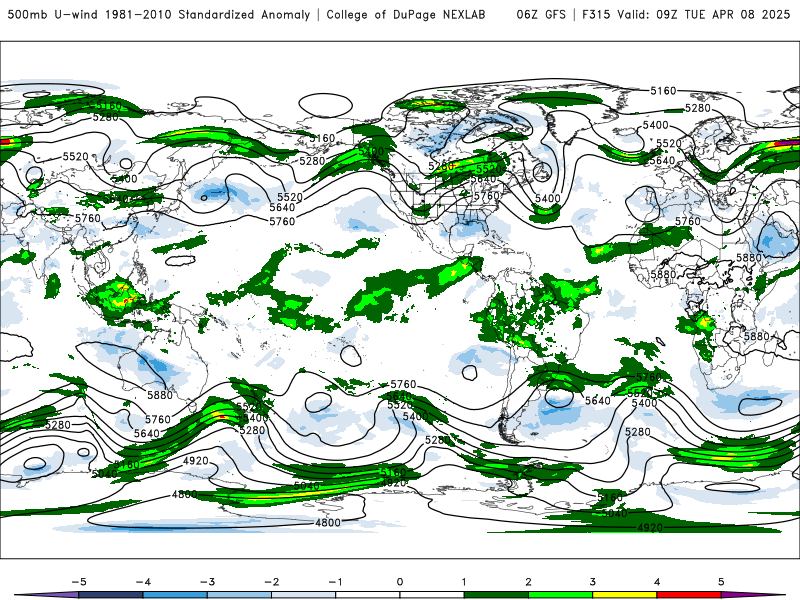Click the '5400' contour label over the North Atlantic
This screenshot has height=600, width=800.
tap(547, 198)
